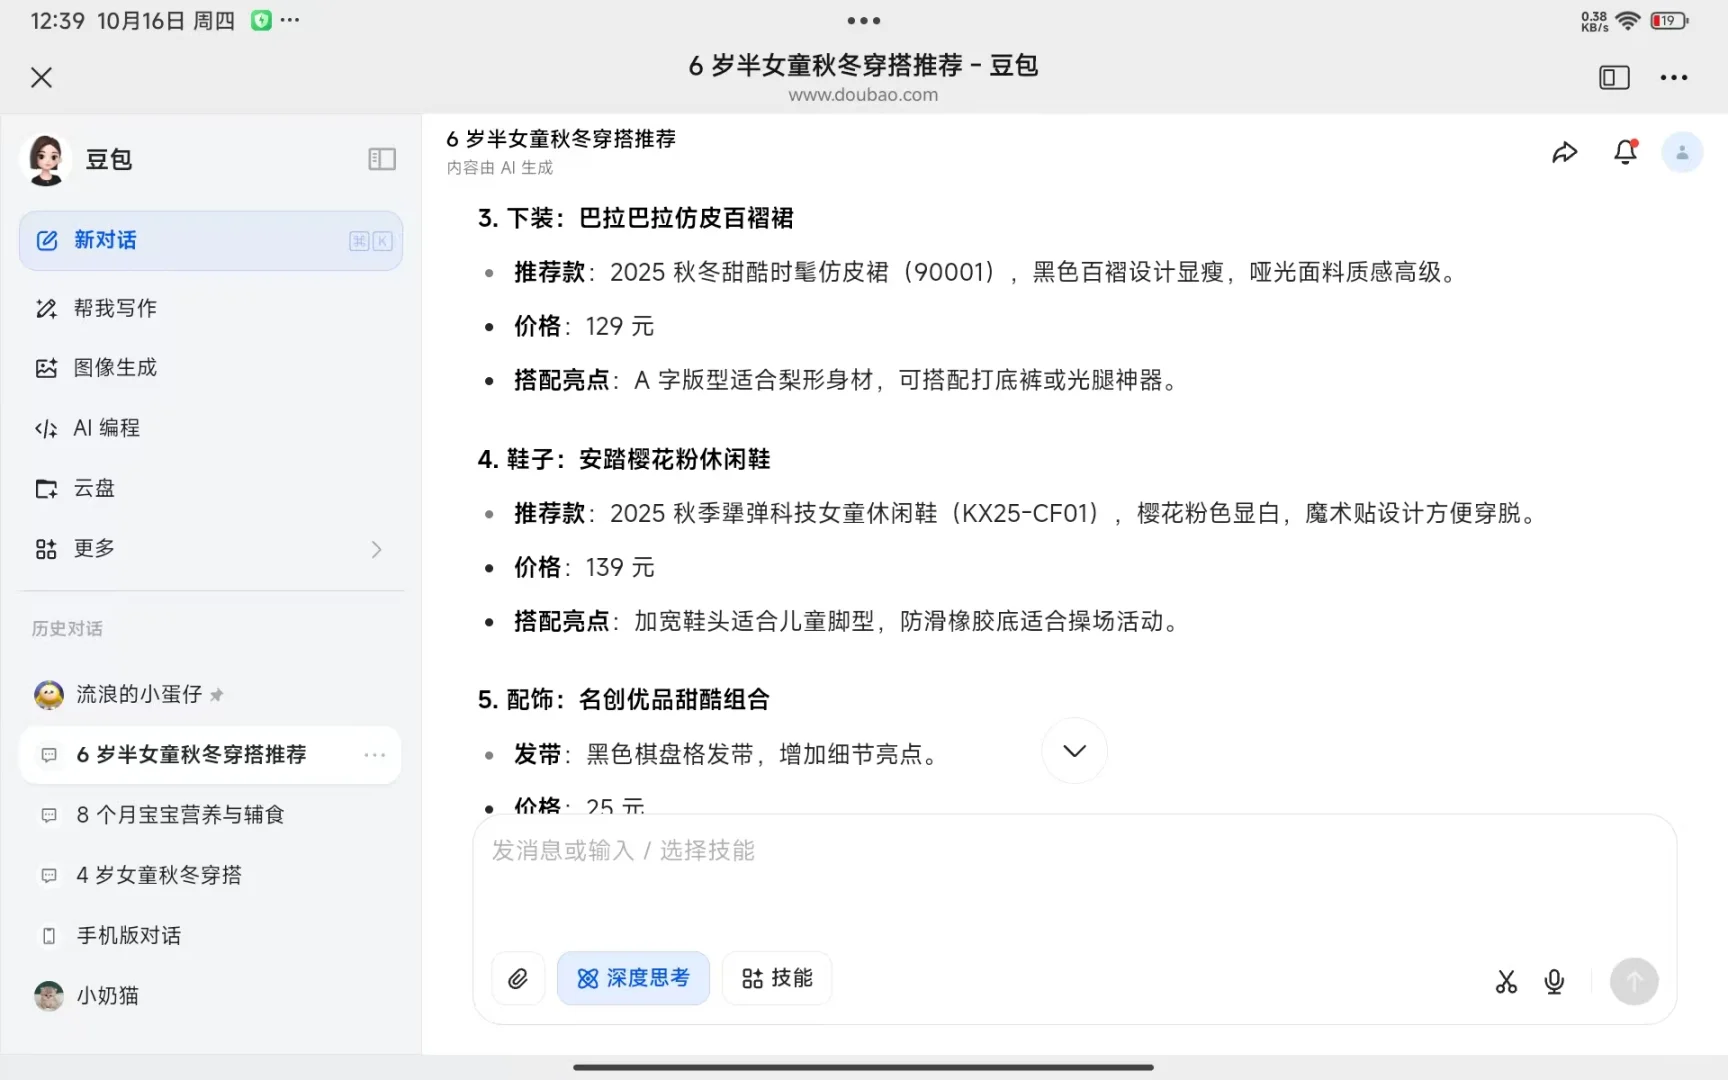The image size is (1728, 1080).
Task: Click heading 5. 配饰：名创优品甜酷组合
Action: (x=624, y=699)
